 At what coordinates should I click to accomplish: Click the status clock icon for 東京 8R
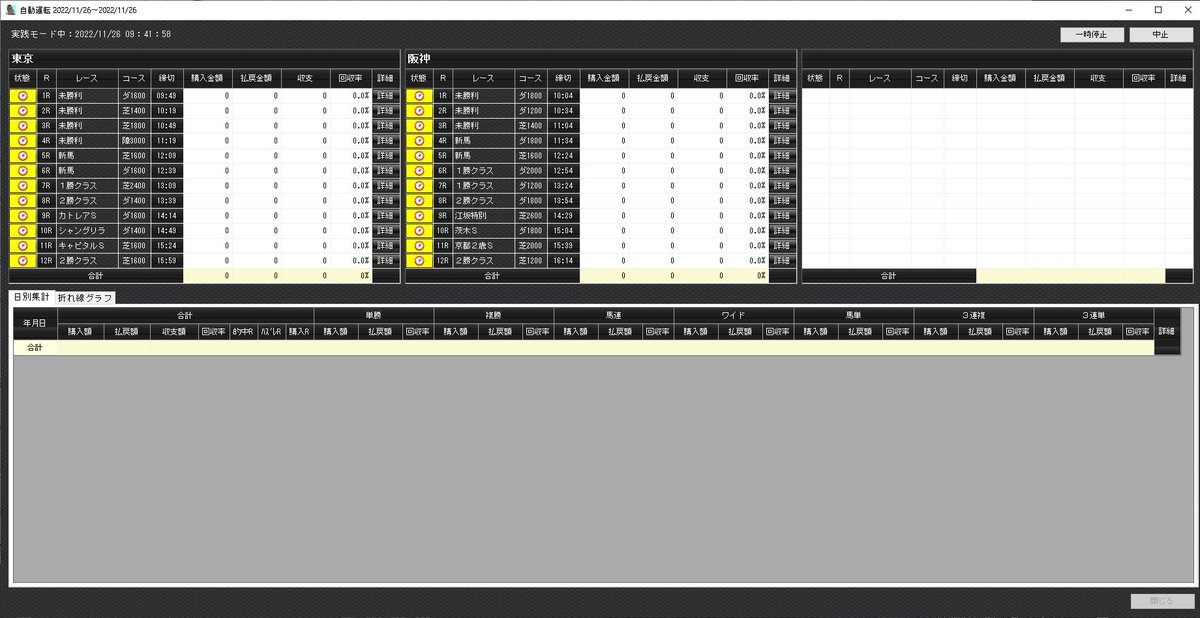tap(22, 201)
